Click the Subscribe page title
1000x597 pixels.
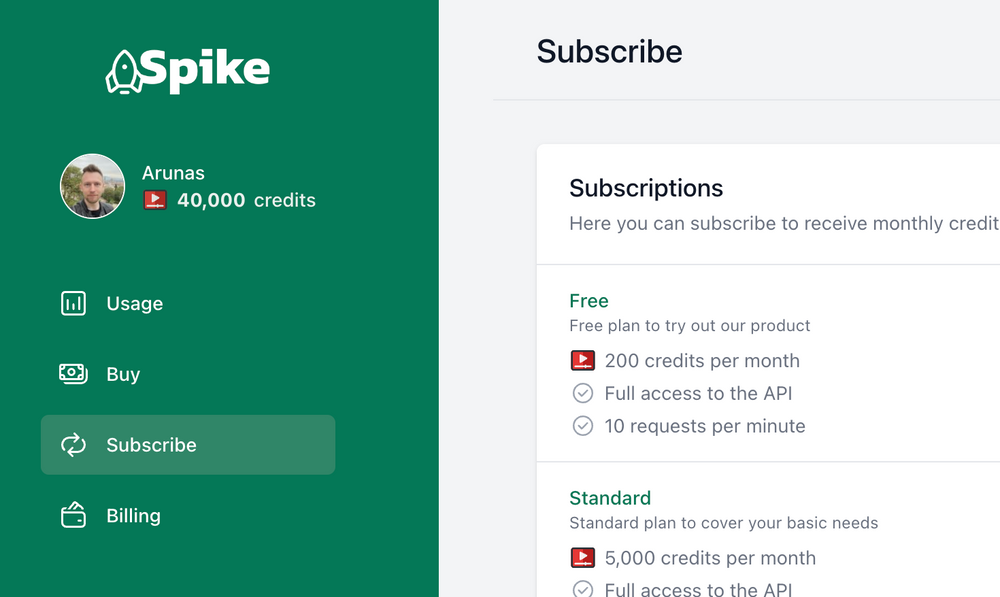tap(609, 52)
